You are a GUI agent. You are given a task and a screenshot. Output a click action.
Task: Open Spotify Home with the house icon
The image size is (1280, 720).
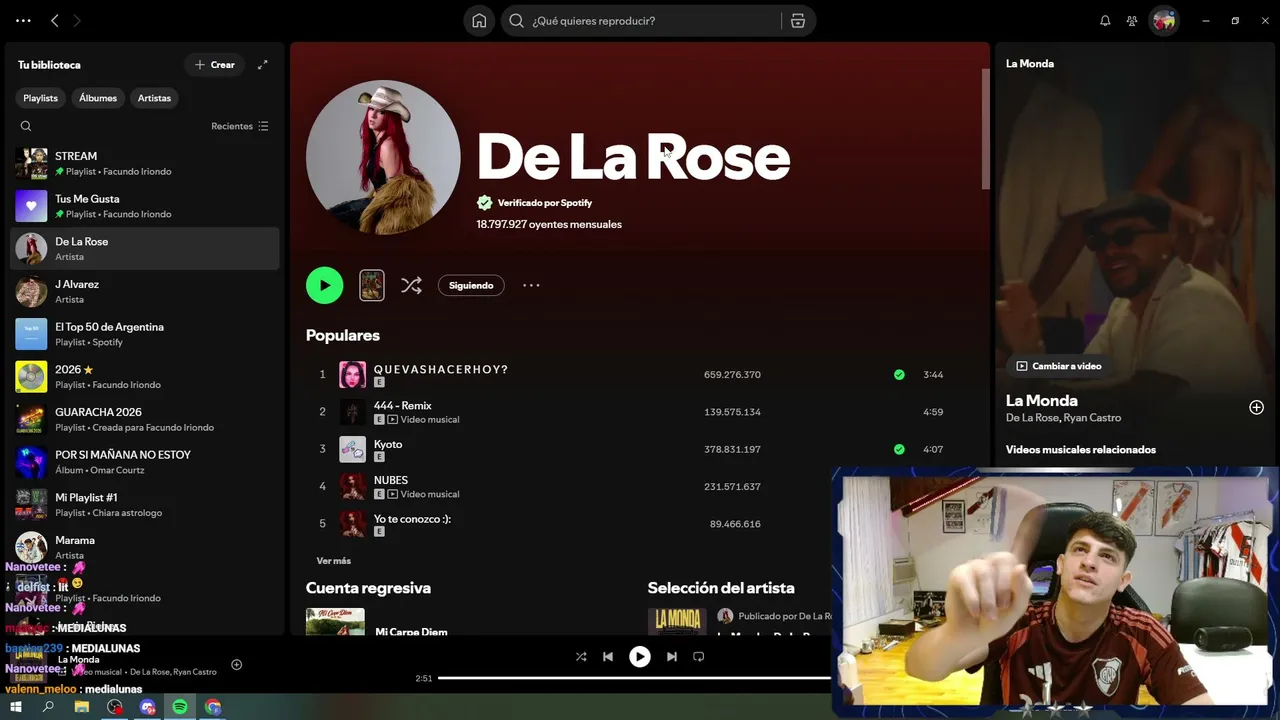479,21
